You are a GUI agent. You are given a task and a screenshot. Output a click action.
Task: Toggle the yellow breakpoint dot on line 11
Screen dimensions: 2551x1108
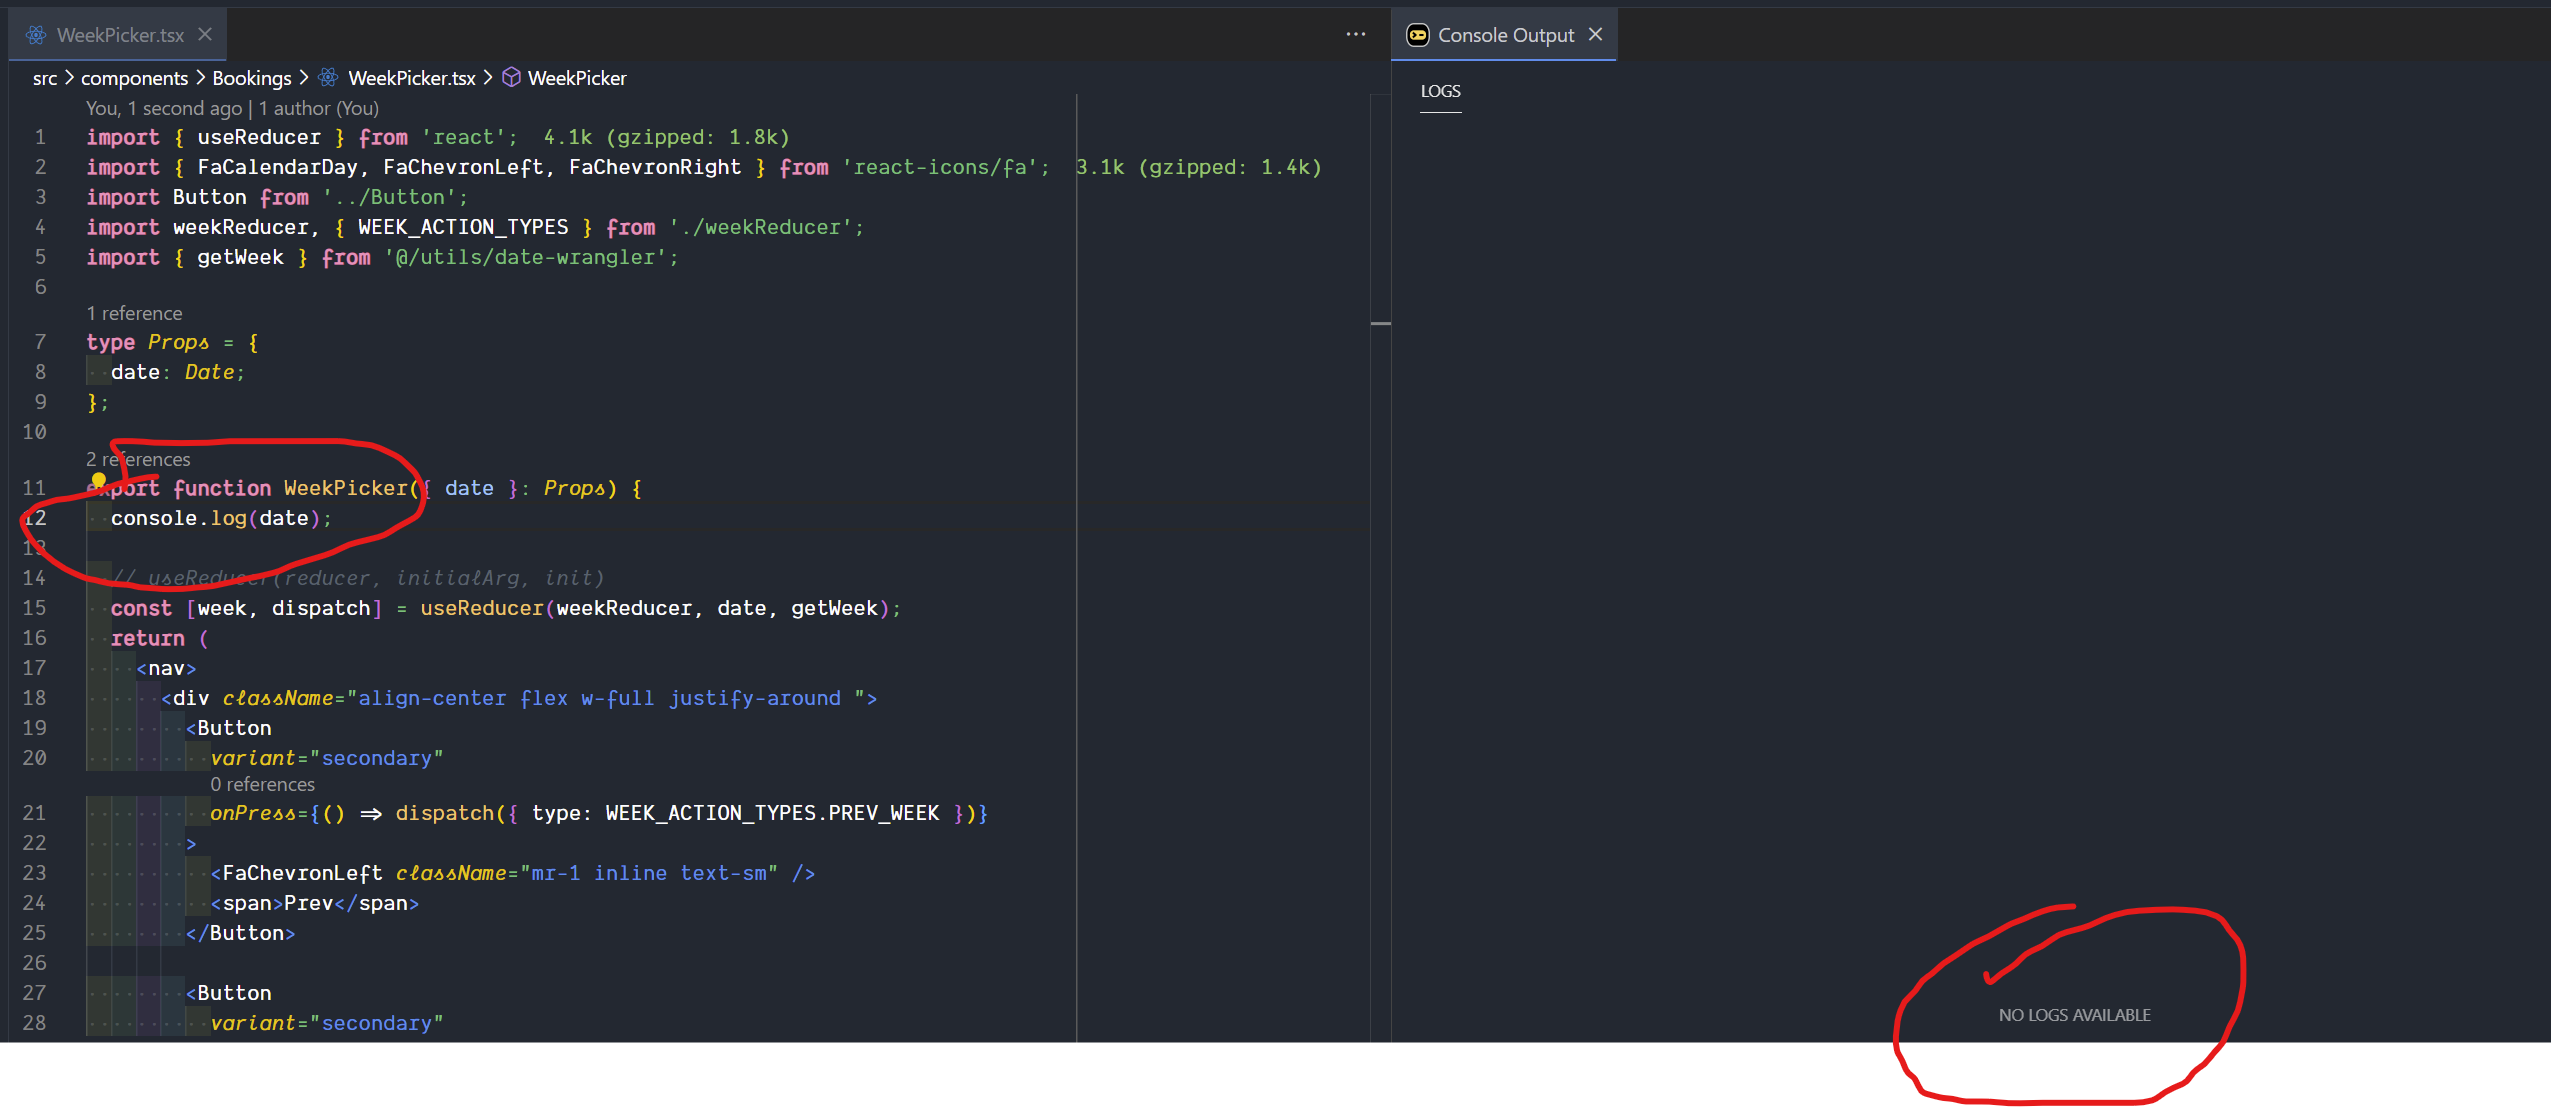[99, 480]
